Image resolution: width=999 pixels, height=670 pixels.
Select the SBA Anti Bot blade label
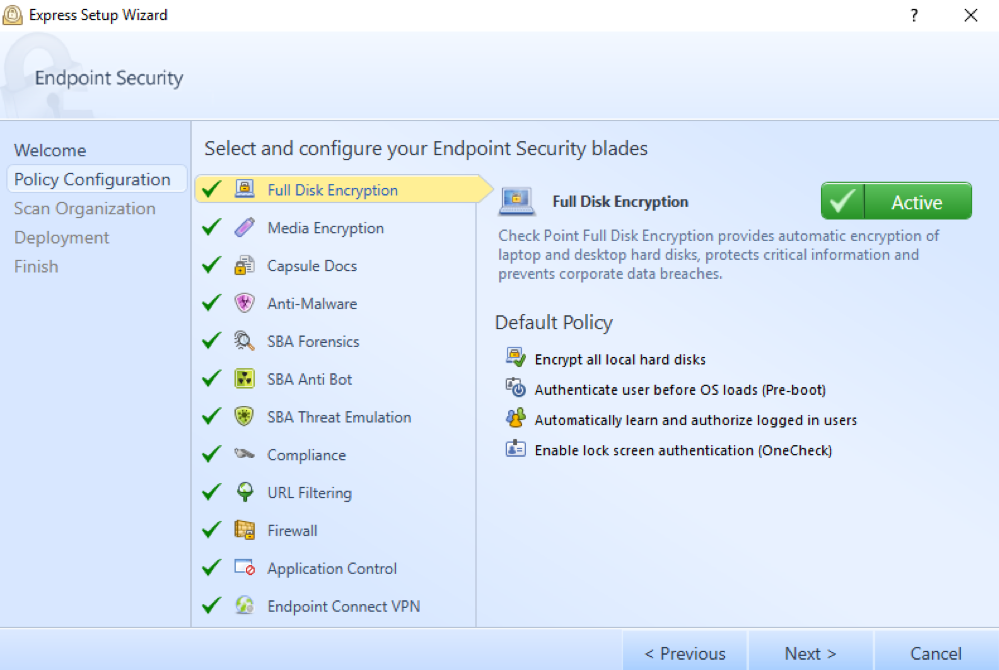tap(310, 379)
